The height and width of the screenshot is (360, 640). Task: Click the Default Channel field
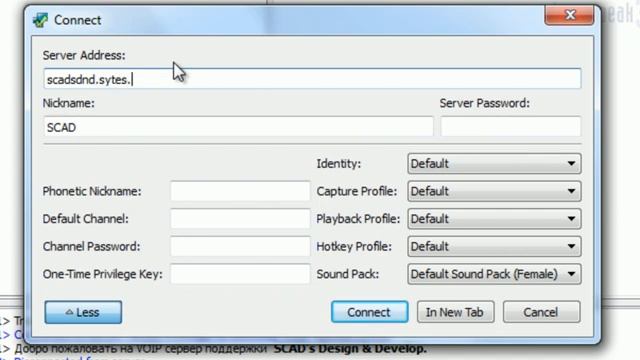(240, 219)
